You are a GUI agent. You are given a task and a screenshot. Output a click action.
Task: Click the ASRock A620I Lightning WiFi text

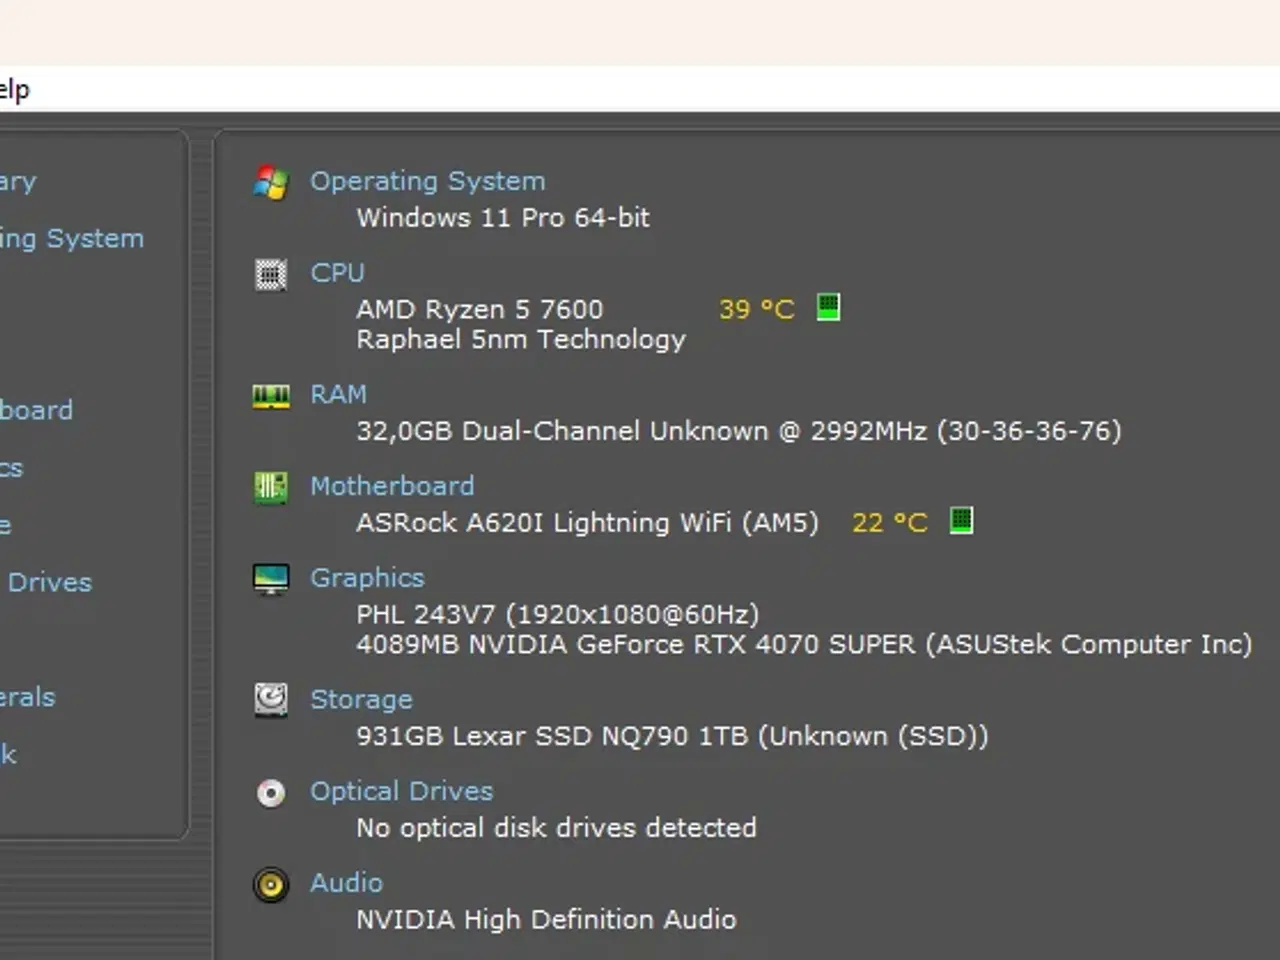tap(587, 523)
